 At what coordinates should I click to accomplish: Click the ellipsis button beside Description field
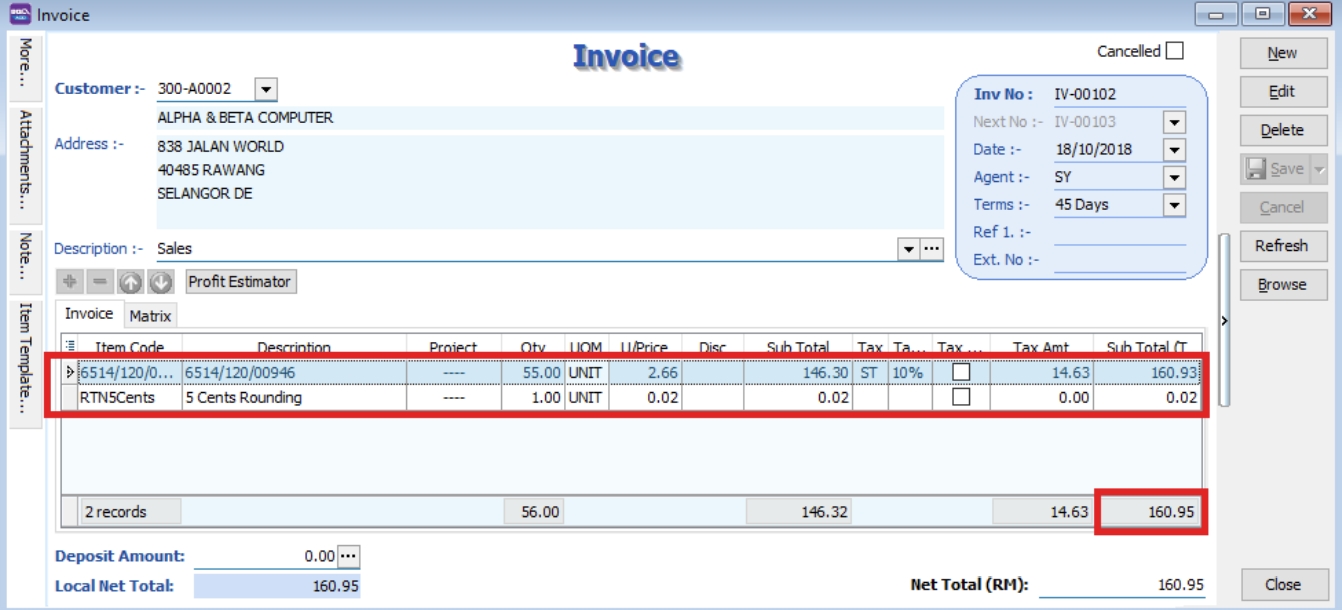coord(932,249)
